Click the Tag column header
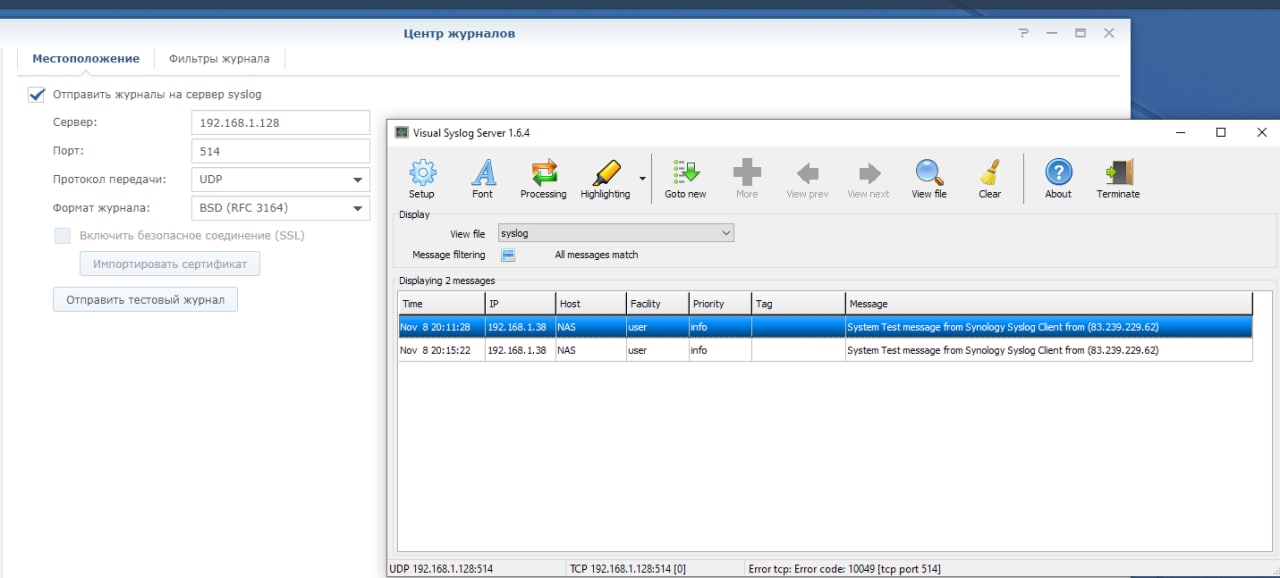 (798, 303)
